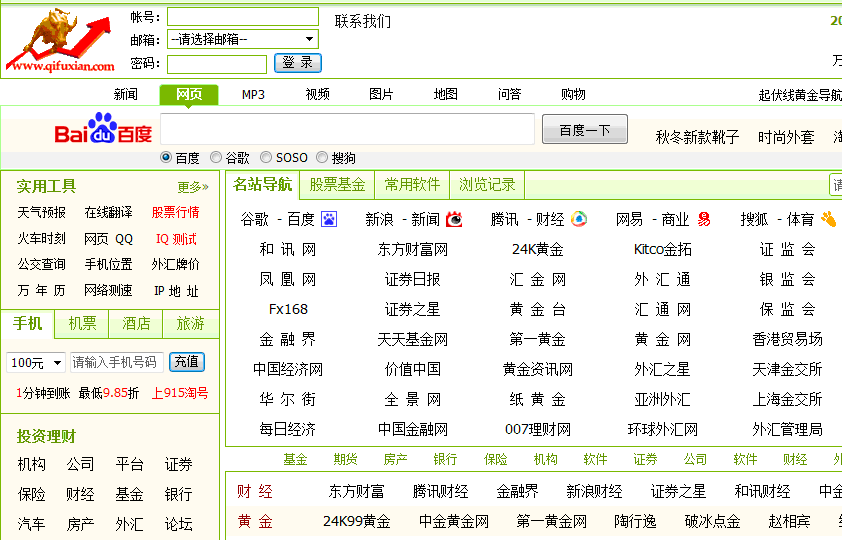
Task: Open the 火车时刻 link
Action: [x=41, y=238]
